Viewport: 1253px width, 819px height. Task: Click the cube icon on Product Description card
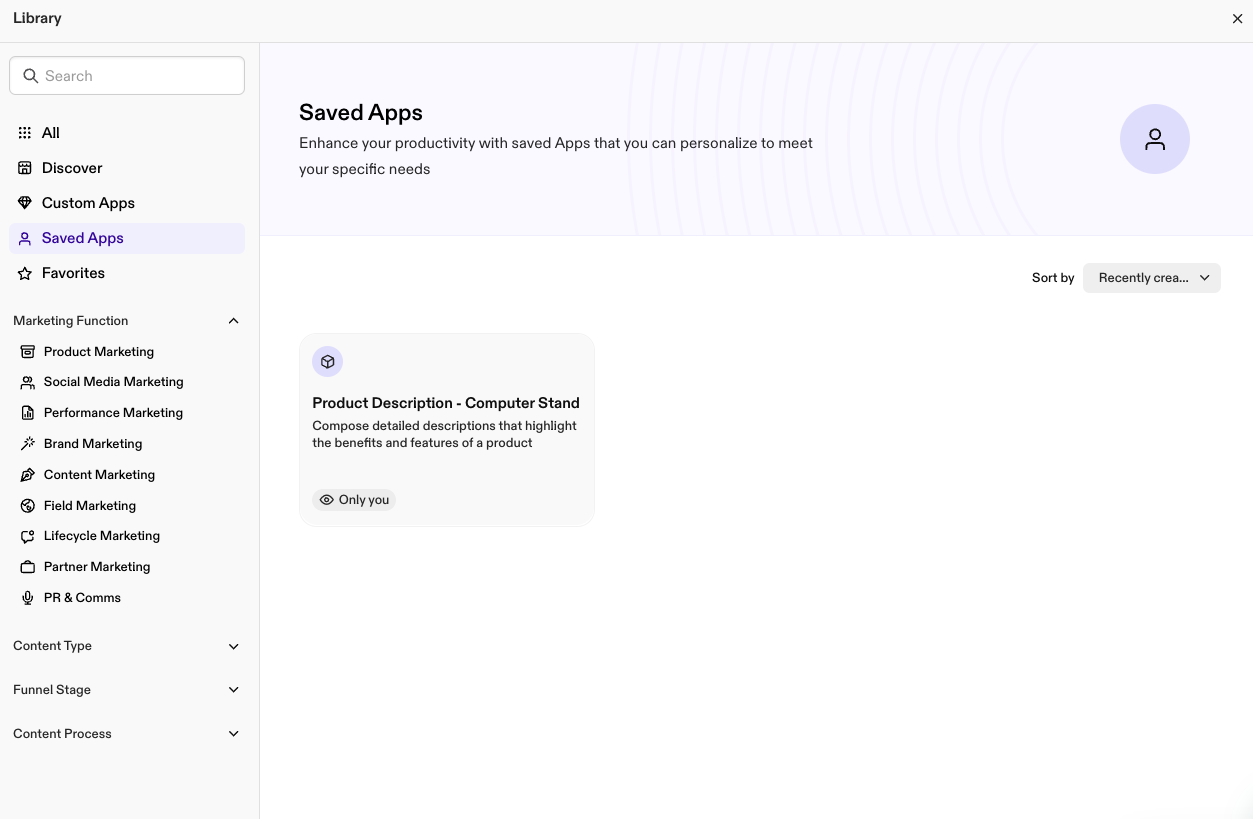327,361
